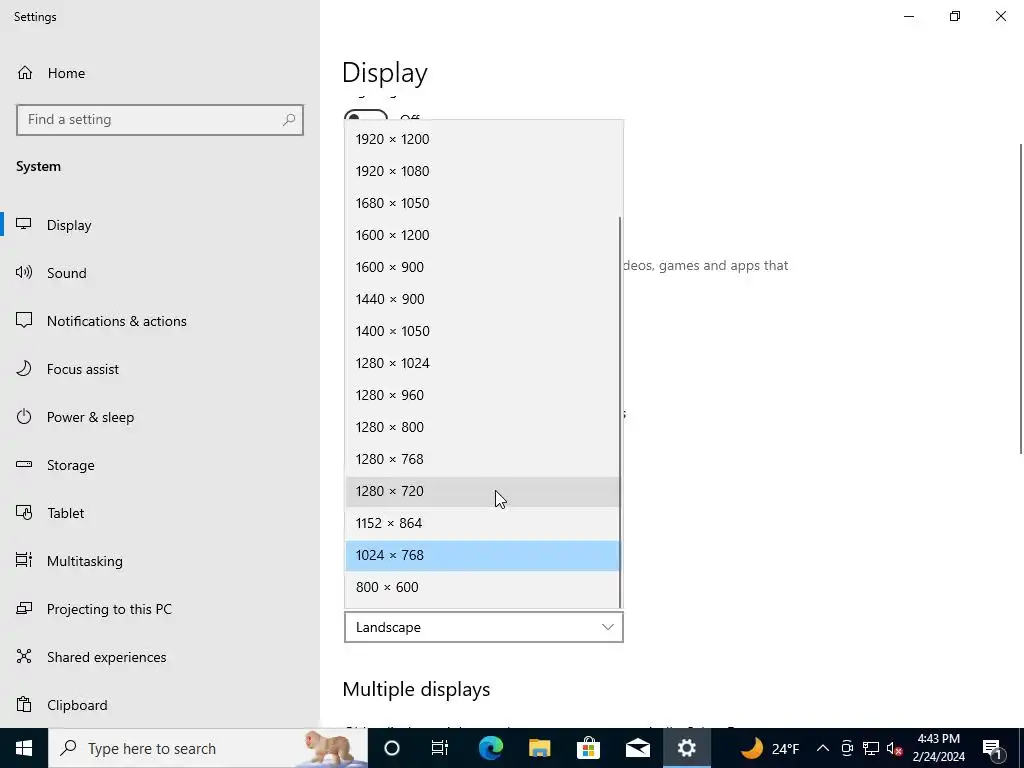Click the Tablet icon in sidebar
This screenshot has width=1024, height=768.
[x=24, y=513]
